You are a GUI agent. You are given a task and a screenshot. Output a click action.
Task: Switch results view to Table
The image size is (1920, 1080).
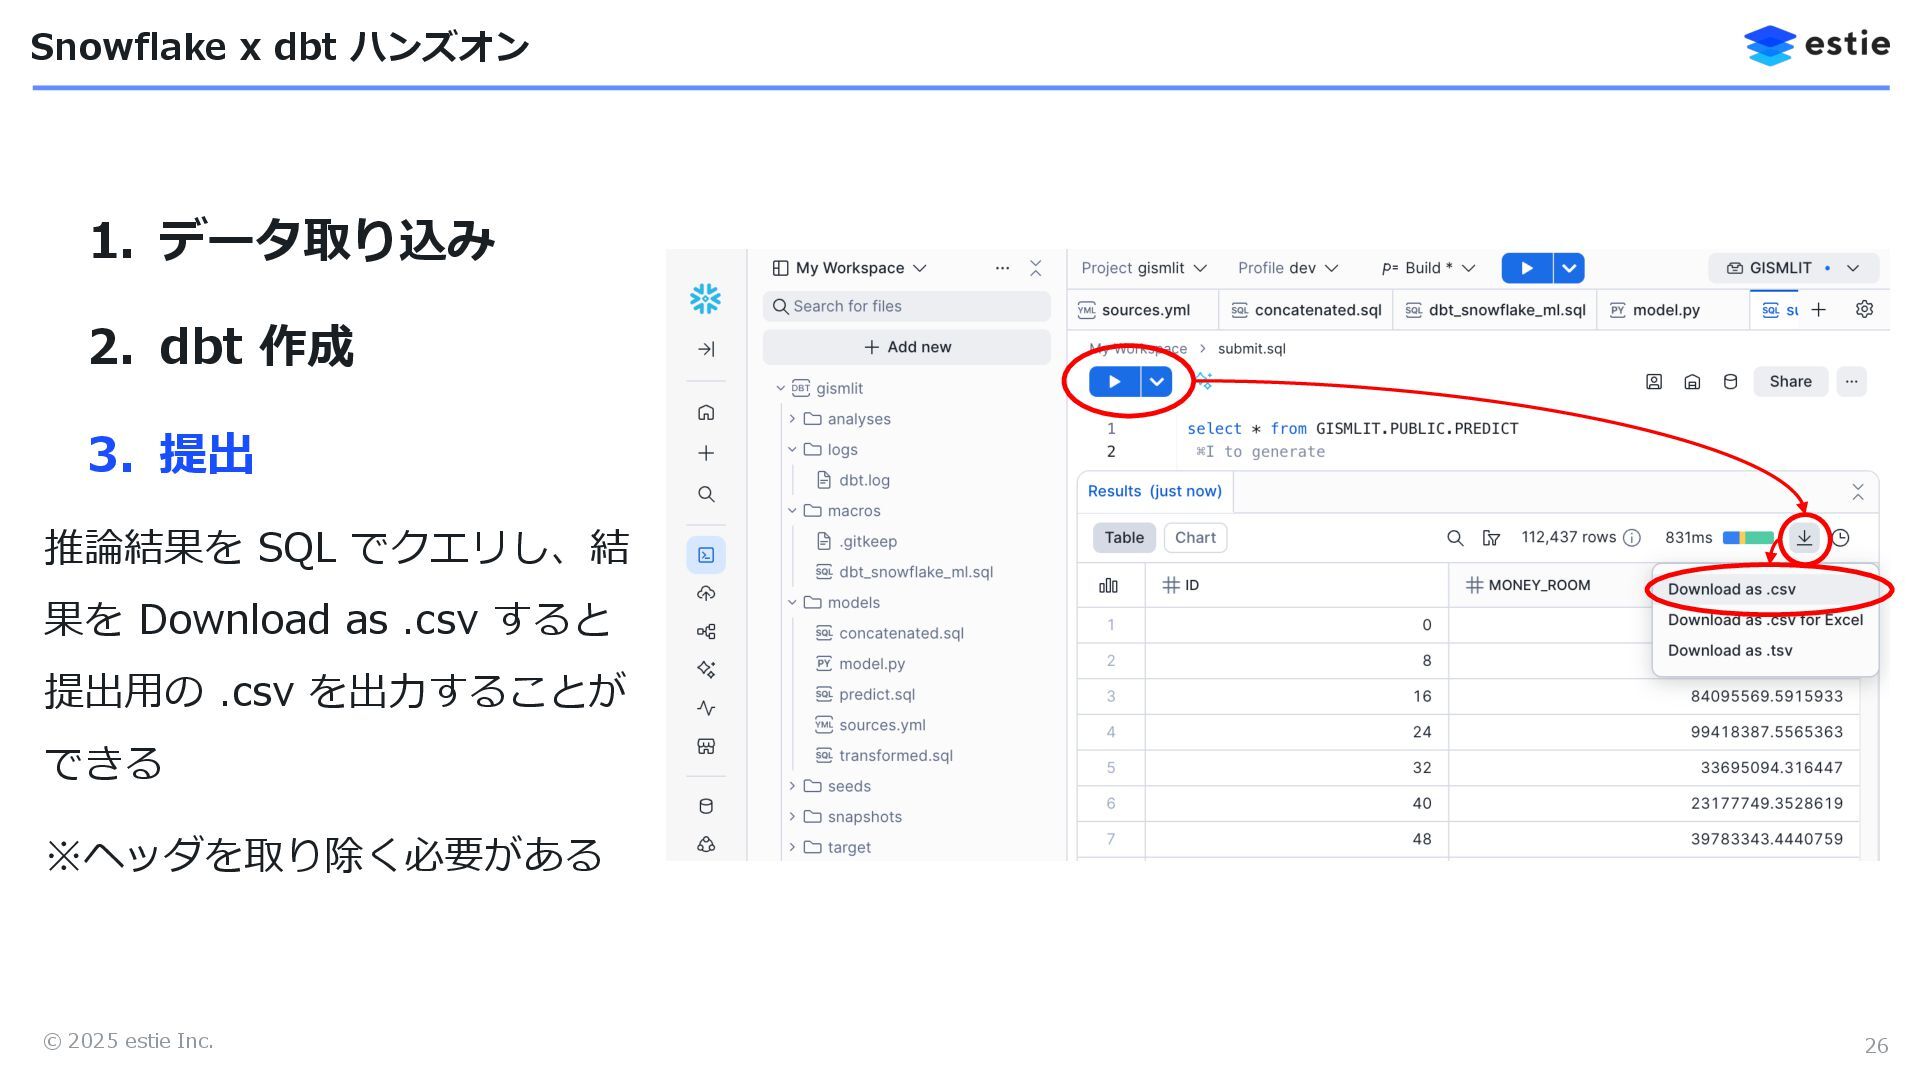1124,538
